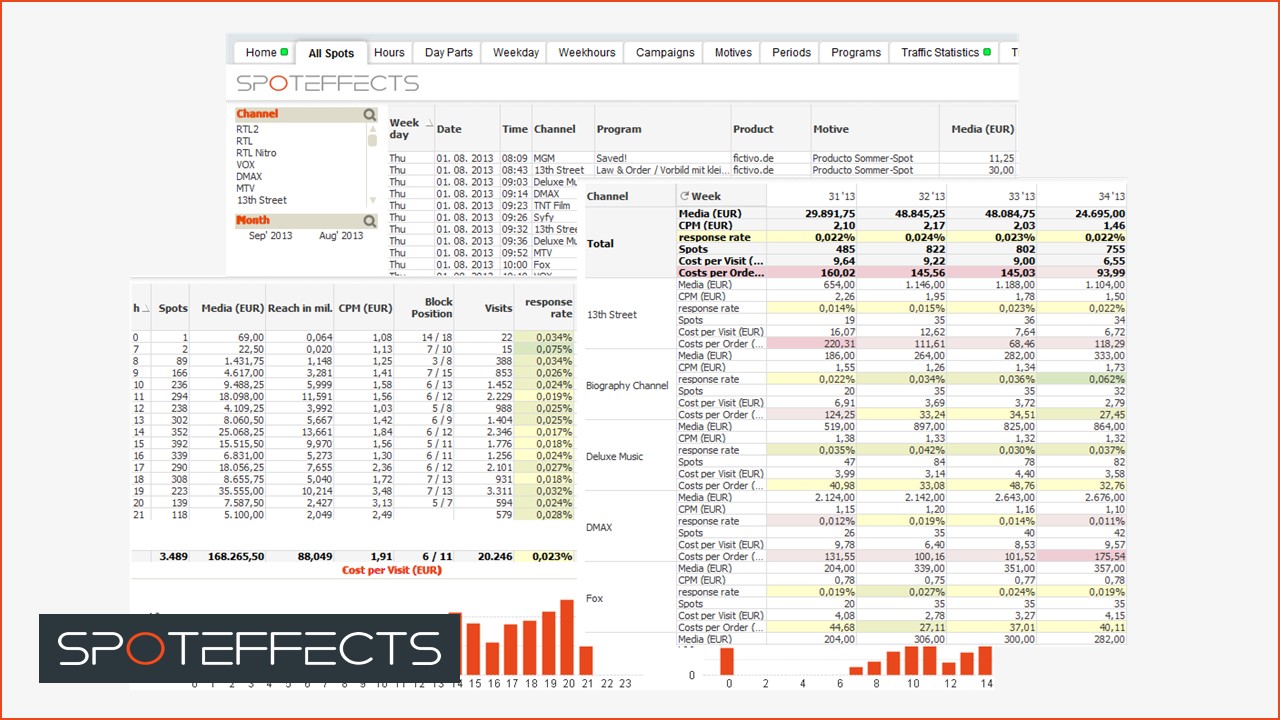Click the 175,54 DMAX cost per order cell
Viewport: 1280px width, 720px height.
click(1082, 557)
